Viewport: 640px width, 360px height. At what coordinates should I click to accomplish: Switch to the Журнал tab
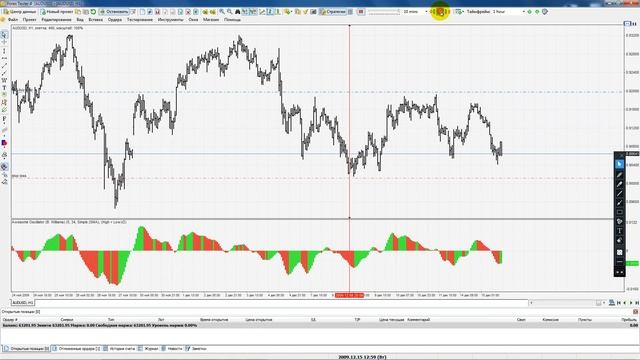(148, 349)
